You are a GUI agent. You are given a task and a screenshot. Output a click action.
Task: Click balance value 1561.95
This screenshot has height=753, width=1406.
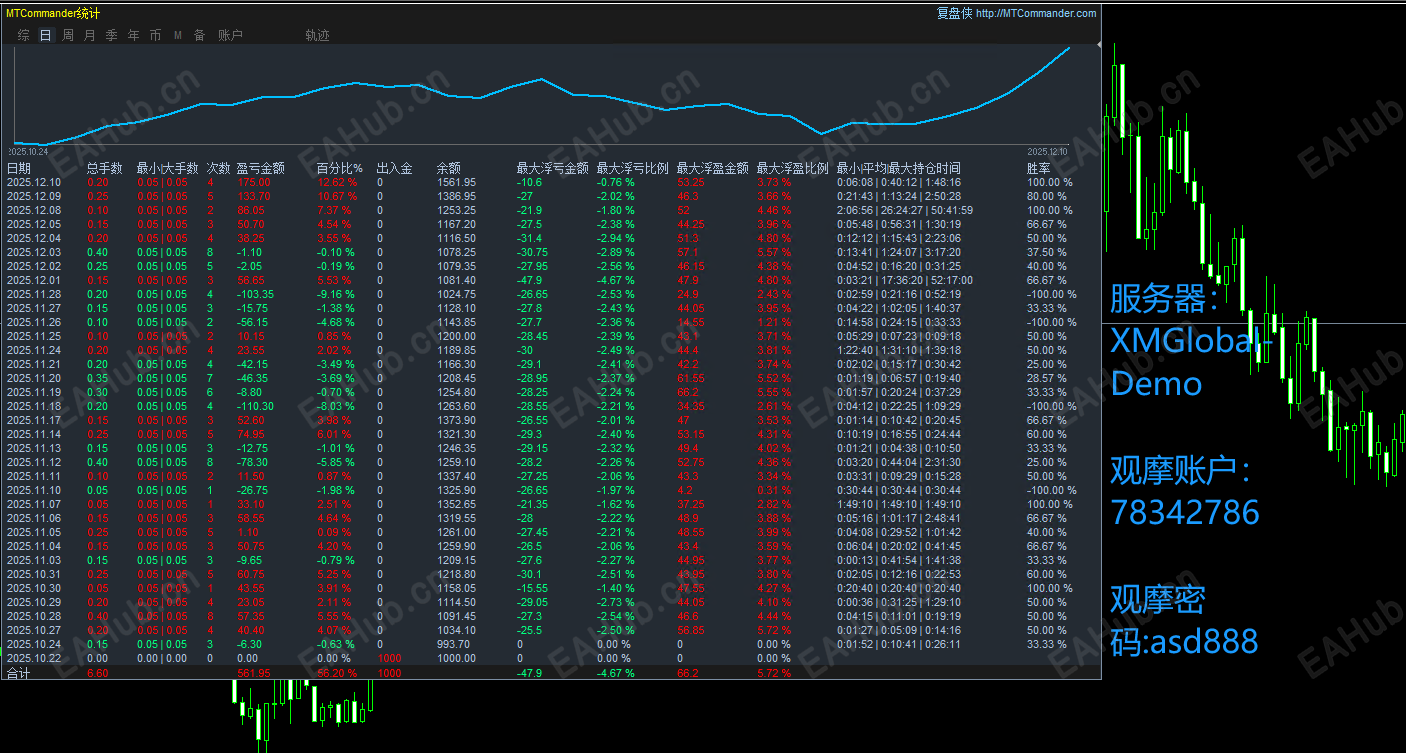(457, 182)
